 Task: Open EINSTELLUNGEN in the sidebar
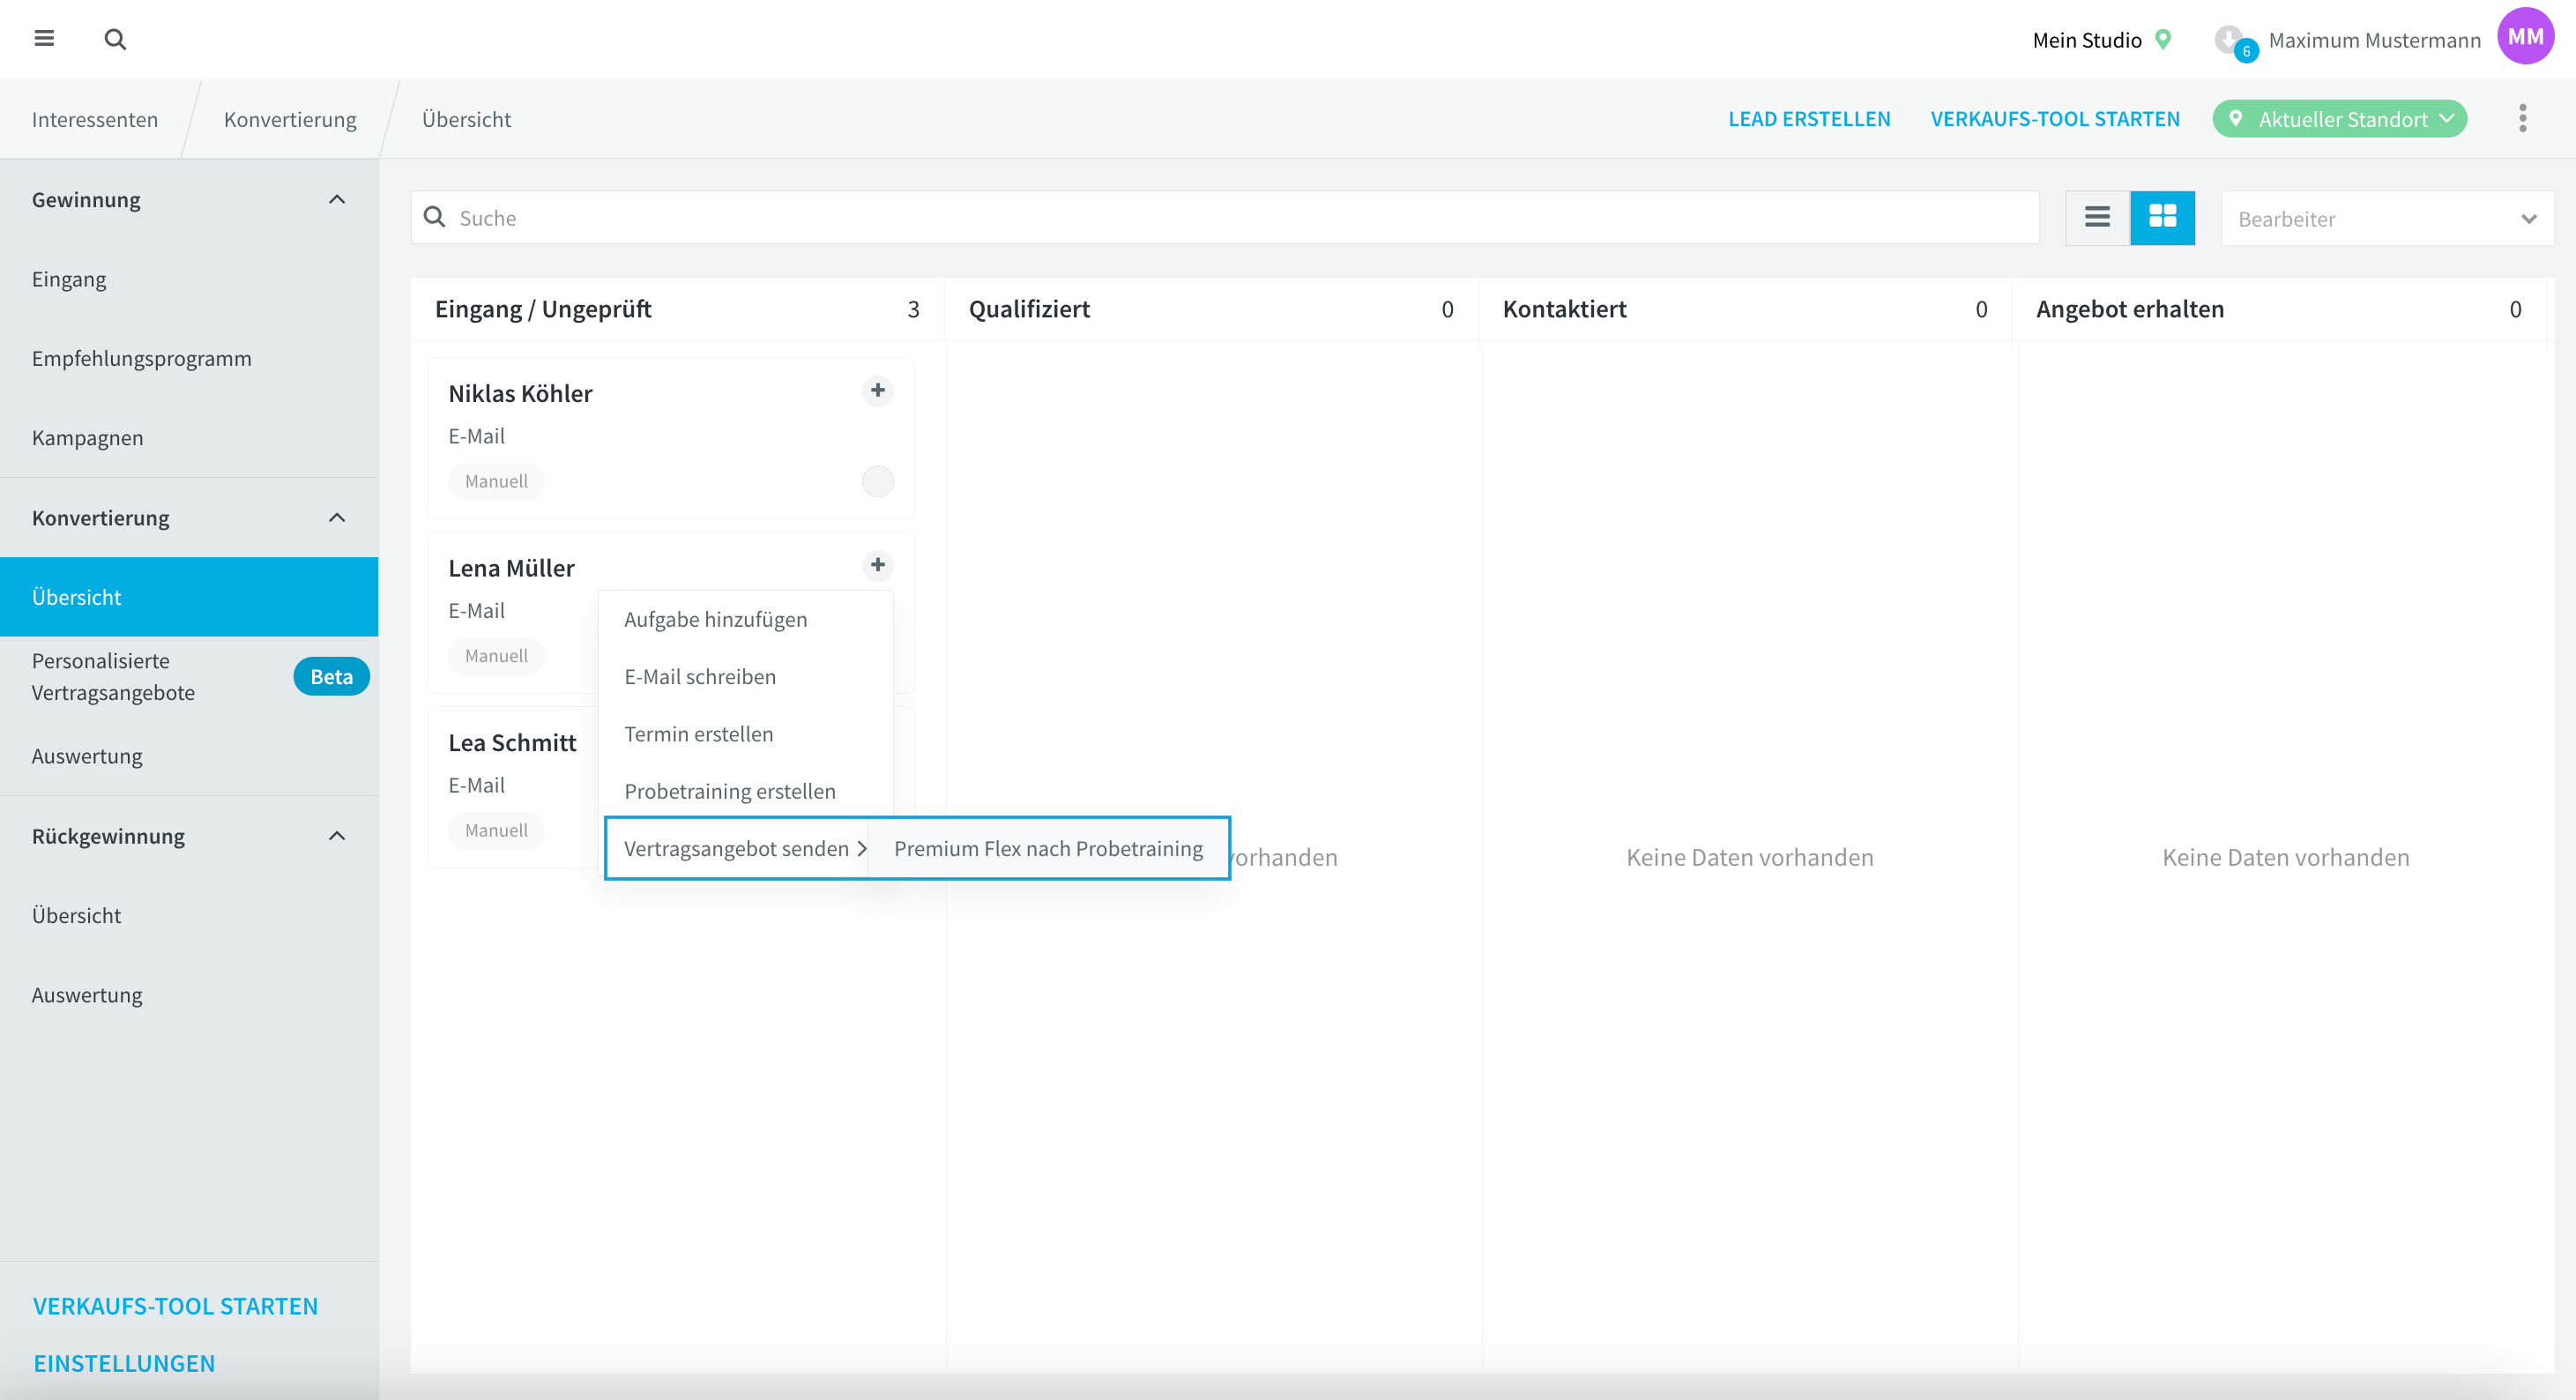coord(124,1362)
